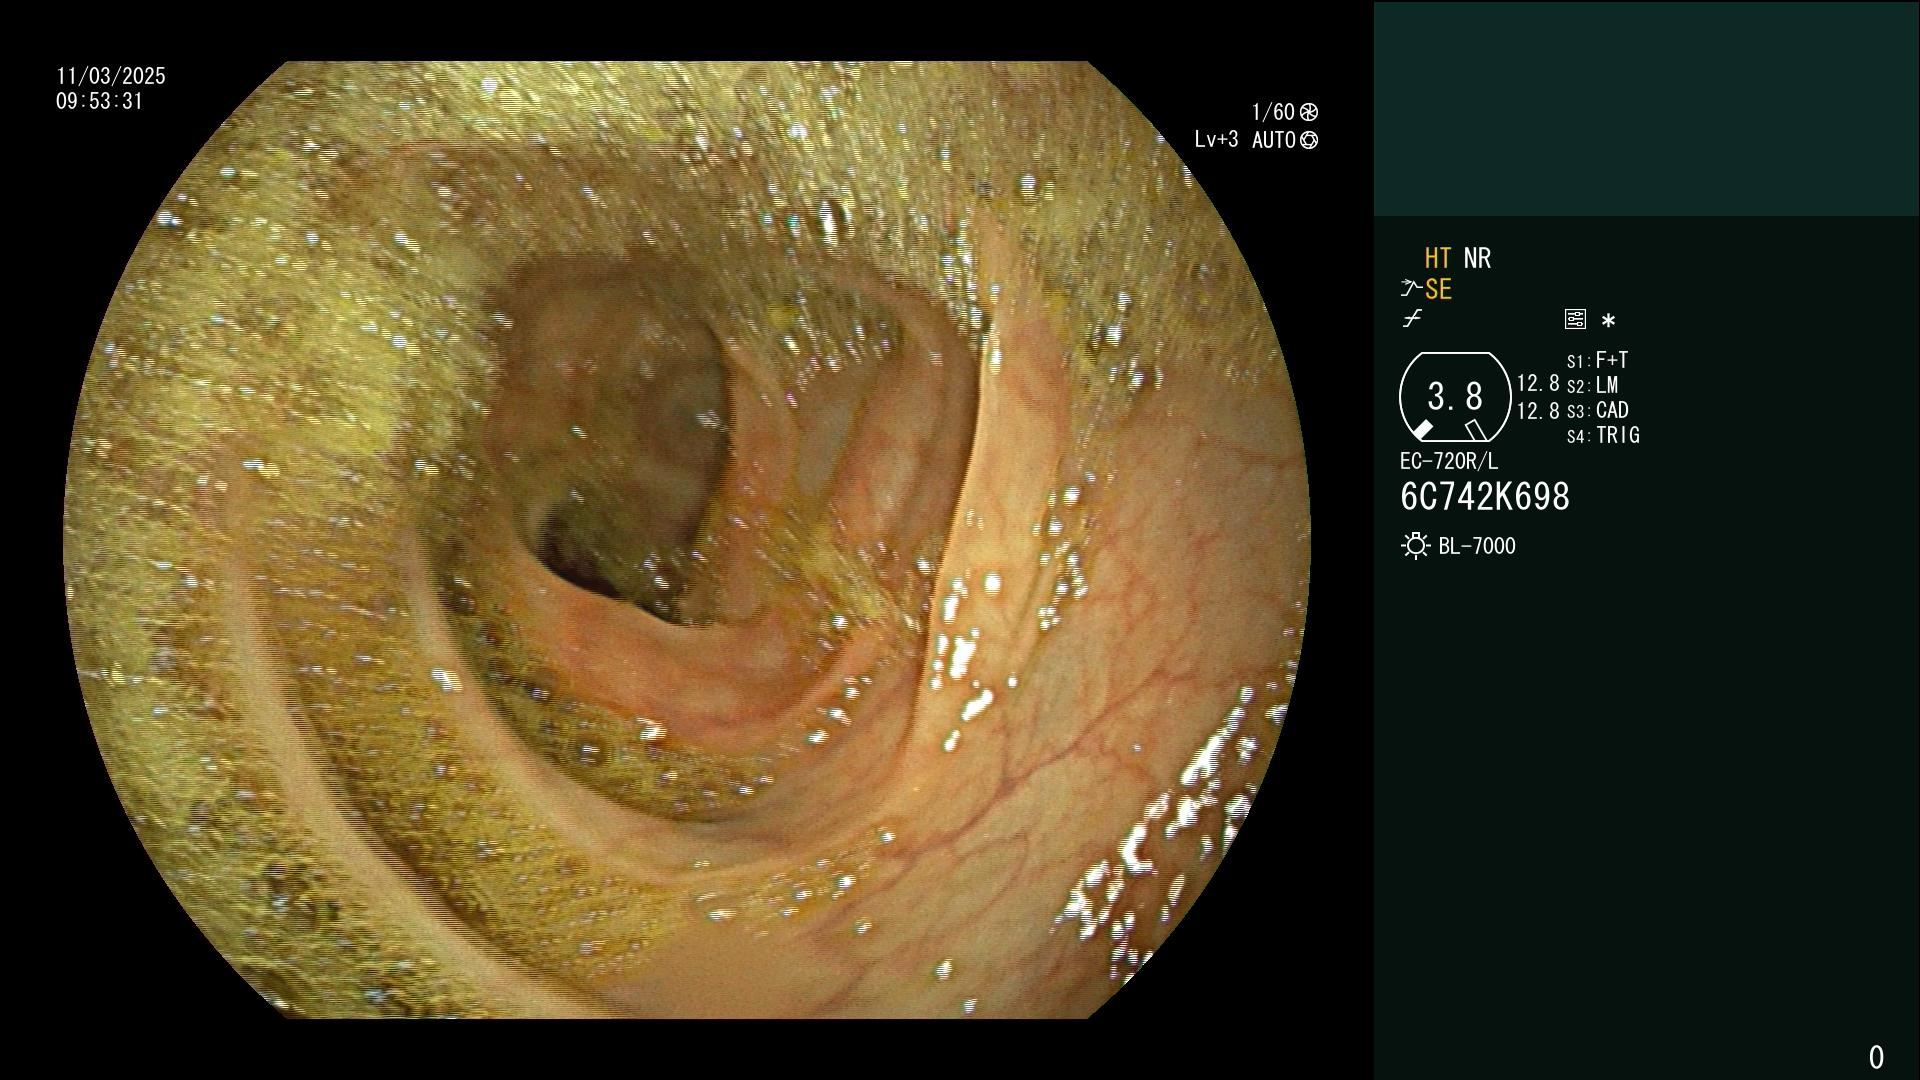Click the HT indicator
Image resolution: width=1920 pixels, height=1080 pixels.
1438,258
